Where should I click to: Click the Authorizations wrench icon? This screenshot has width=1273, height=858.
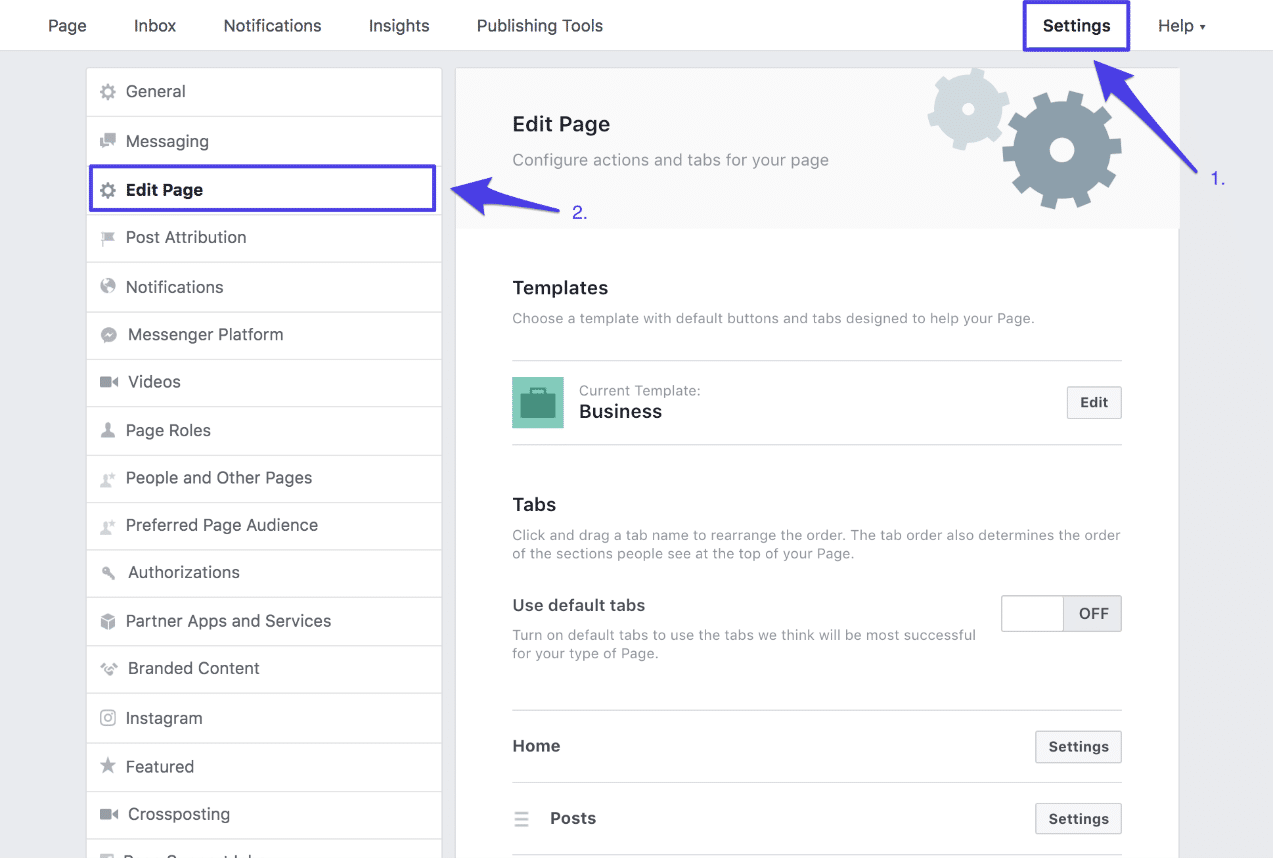pyautogui.click(x=108, y=573)
